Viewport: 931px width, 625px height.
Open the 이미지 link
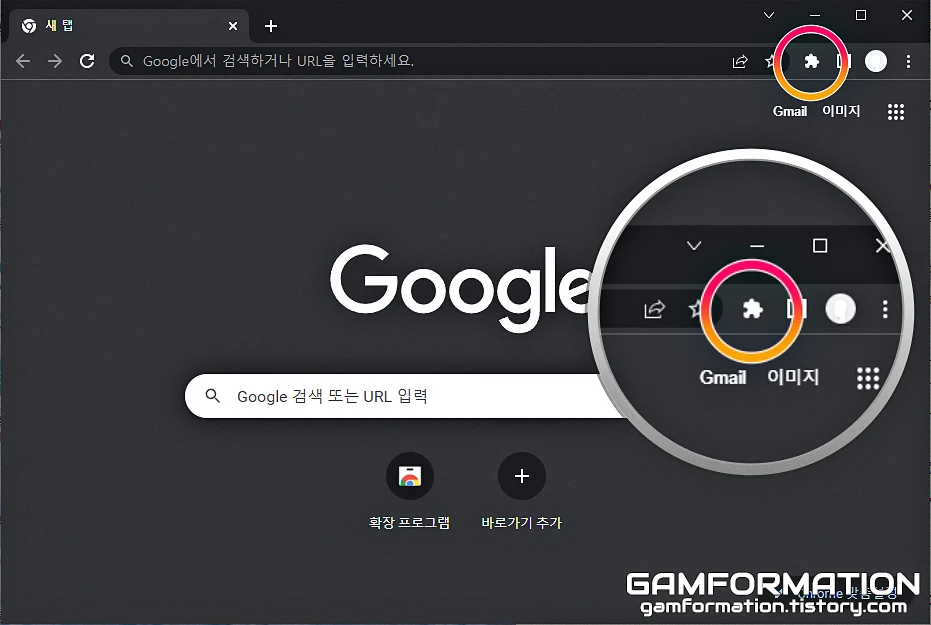841,111
